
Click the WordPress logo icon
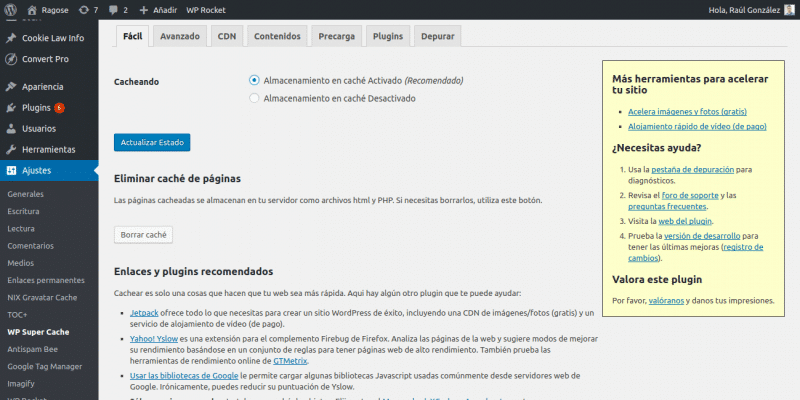[x=10, y=10]
